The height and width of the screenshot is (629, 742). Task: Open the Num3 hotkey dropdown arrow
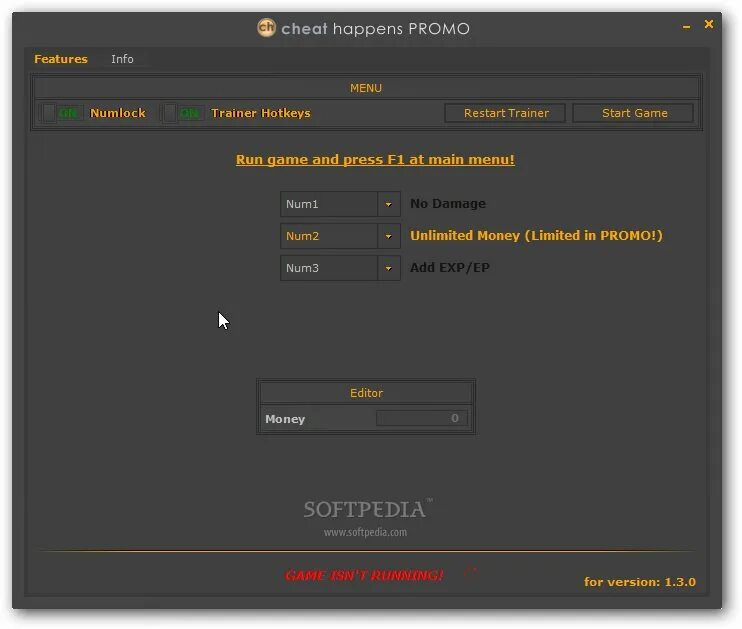coord(389,268)
